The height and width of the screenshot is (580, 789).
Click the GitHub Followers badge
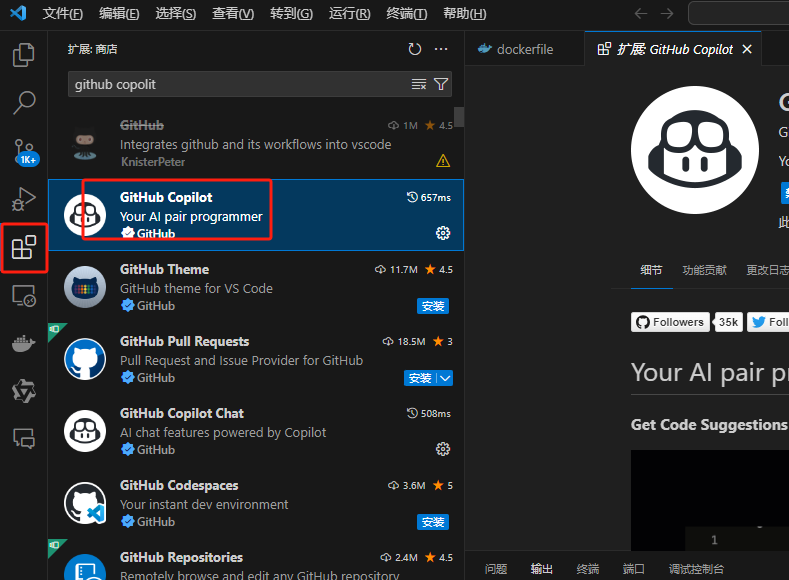click(670, 322)
